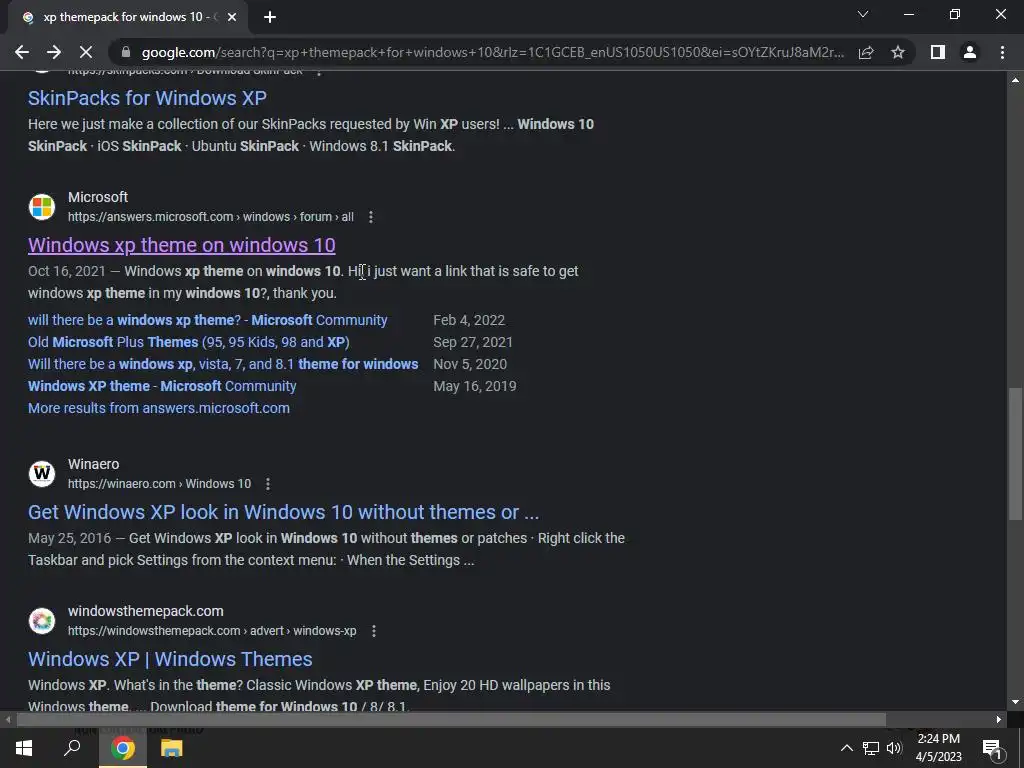Open Chrome three-dot menu
This screenshot has height=768, width=1024.
(1002, 52)
